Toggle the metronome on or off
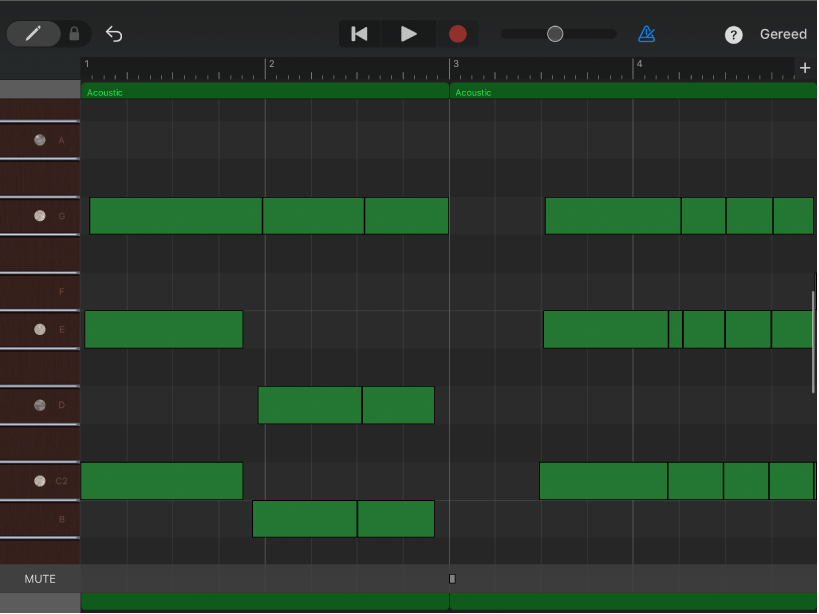The image size is (819, 614). pos(647,33)
